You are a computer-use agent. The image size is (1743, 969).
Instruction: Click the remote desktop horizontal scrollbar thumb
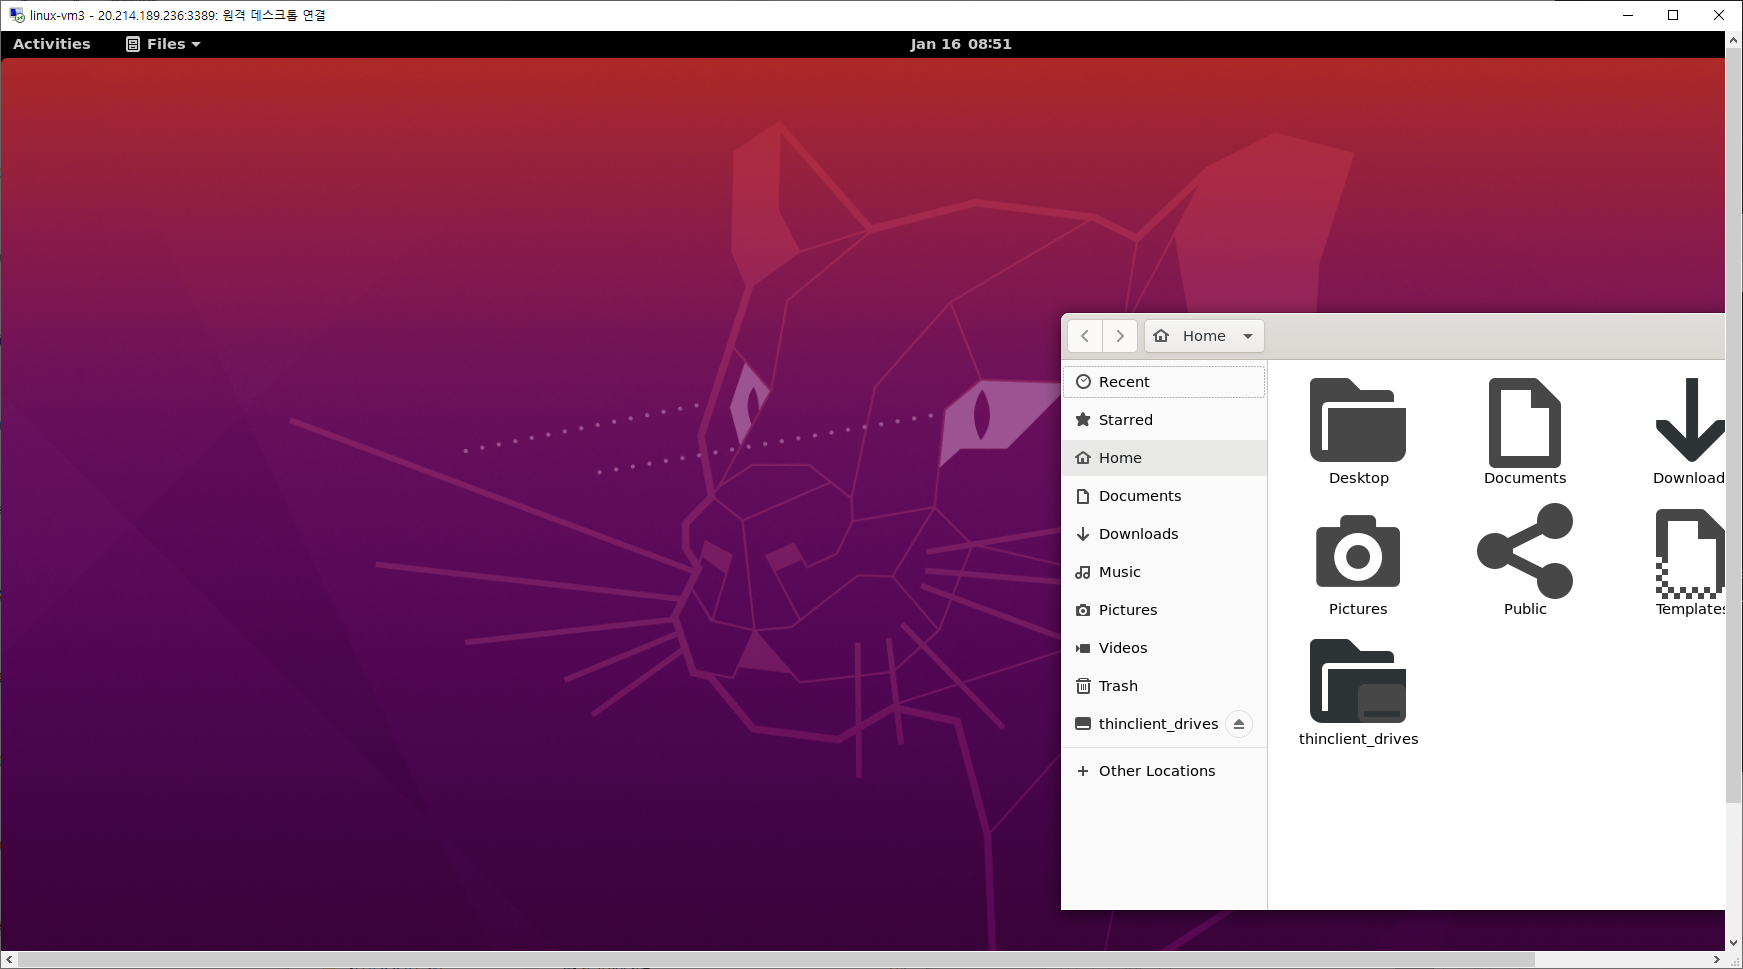point(776,960)
